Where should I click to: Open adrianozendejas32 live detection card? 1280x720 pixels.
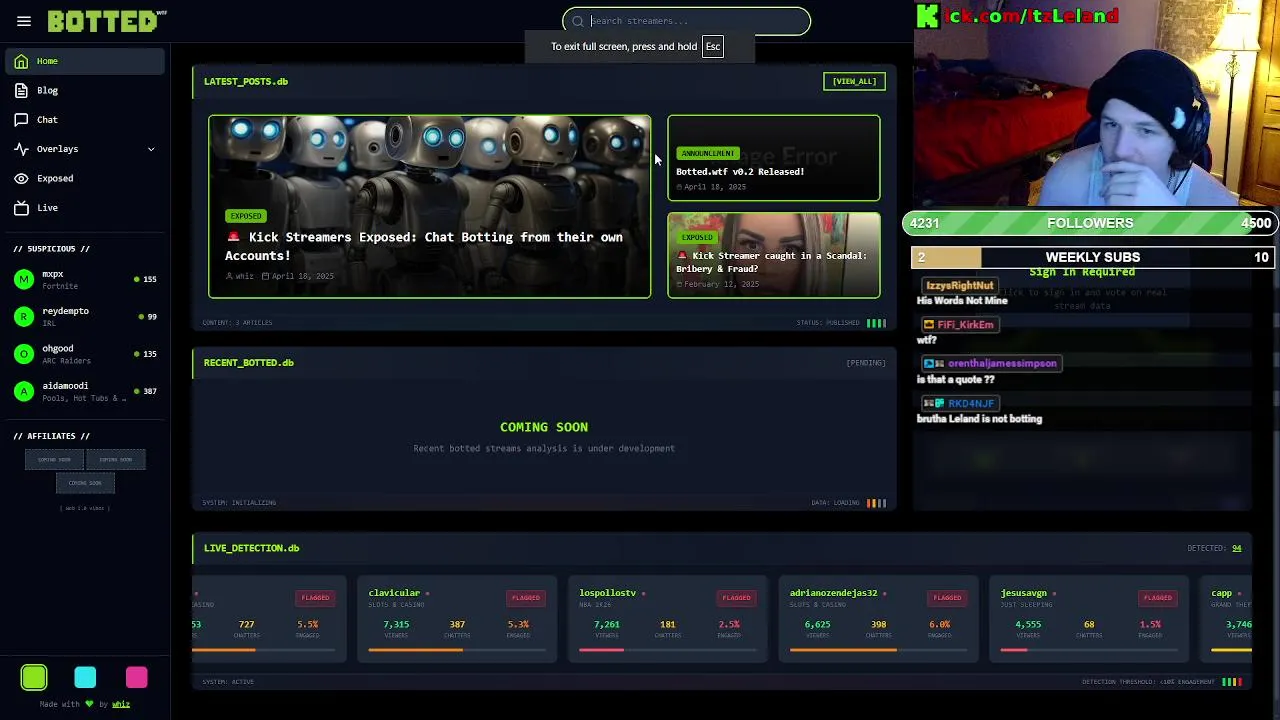click(x=878, y=619)
